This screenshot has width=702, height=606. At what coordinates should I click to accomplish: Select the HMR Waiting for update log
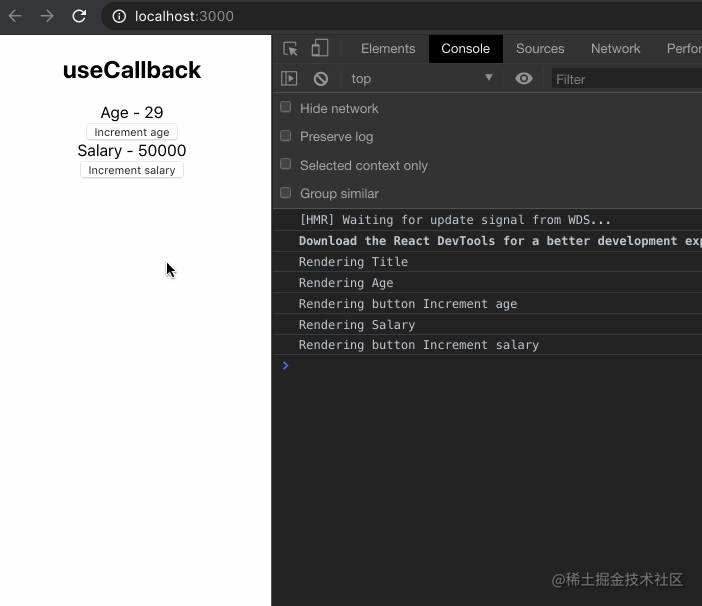[x=488, y=220]
